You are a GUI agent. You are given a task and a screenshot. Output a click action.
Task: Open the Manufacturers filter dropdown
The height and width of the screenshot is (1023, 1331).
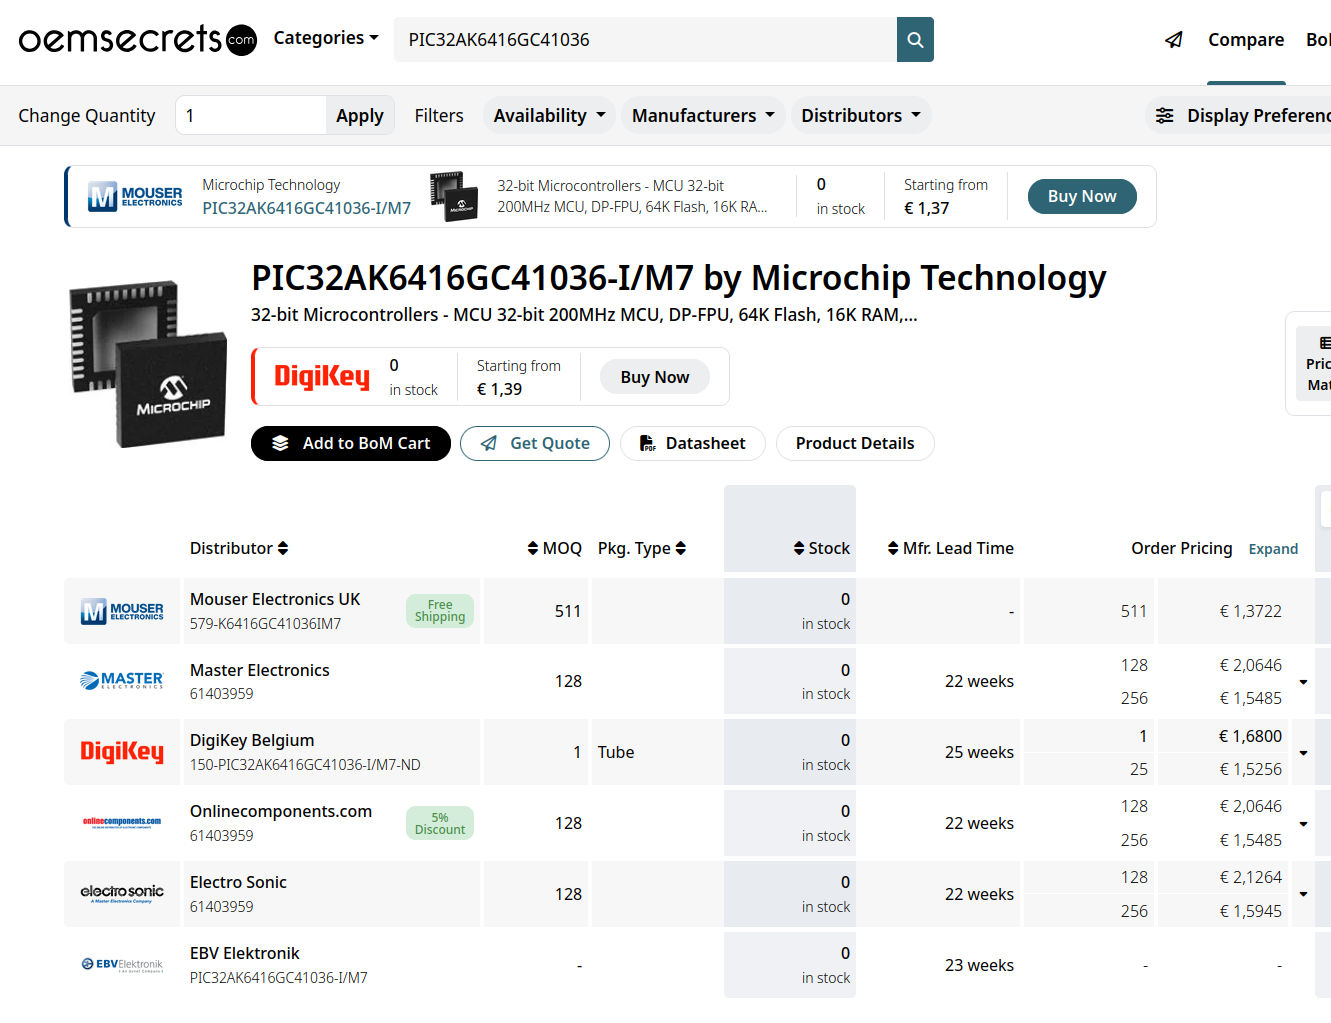[x=703, y=116]
